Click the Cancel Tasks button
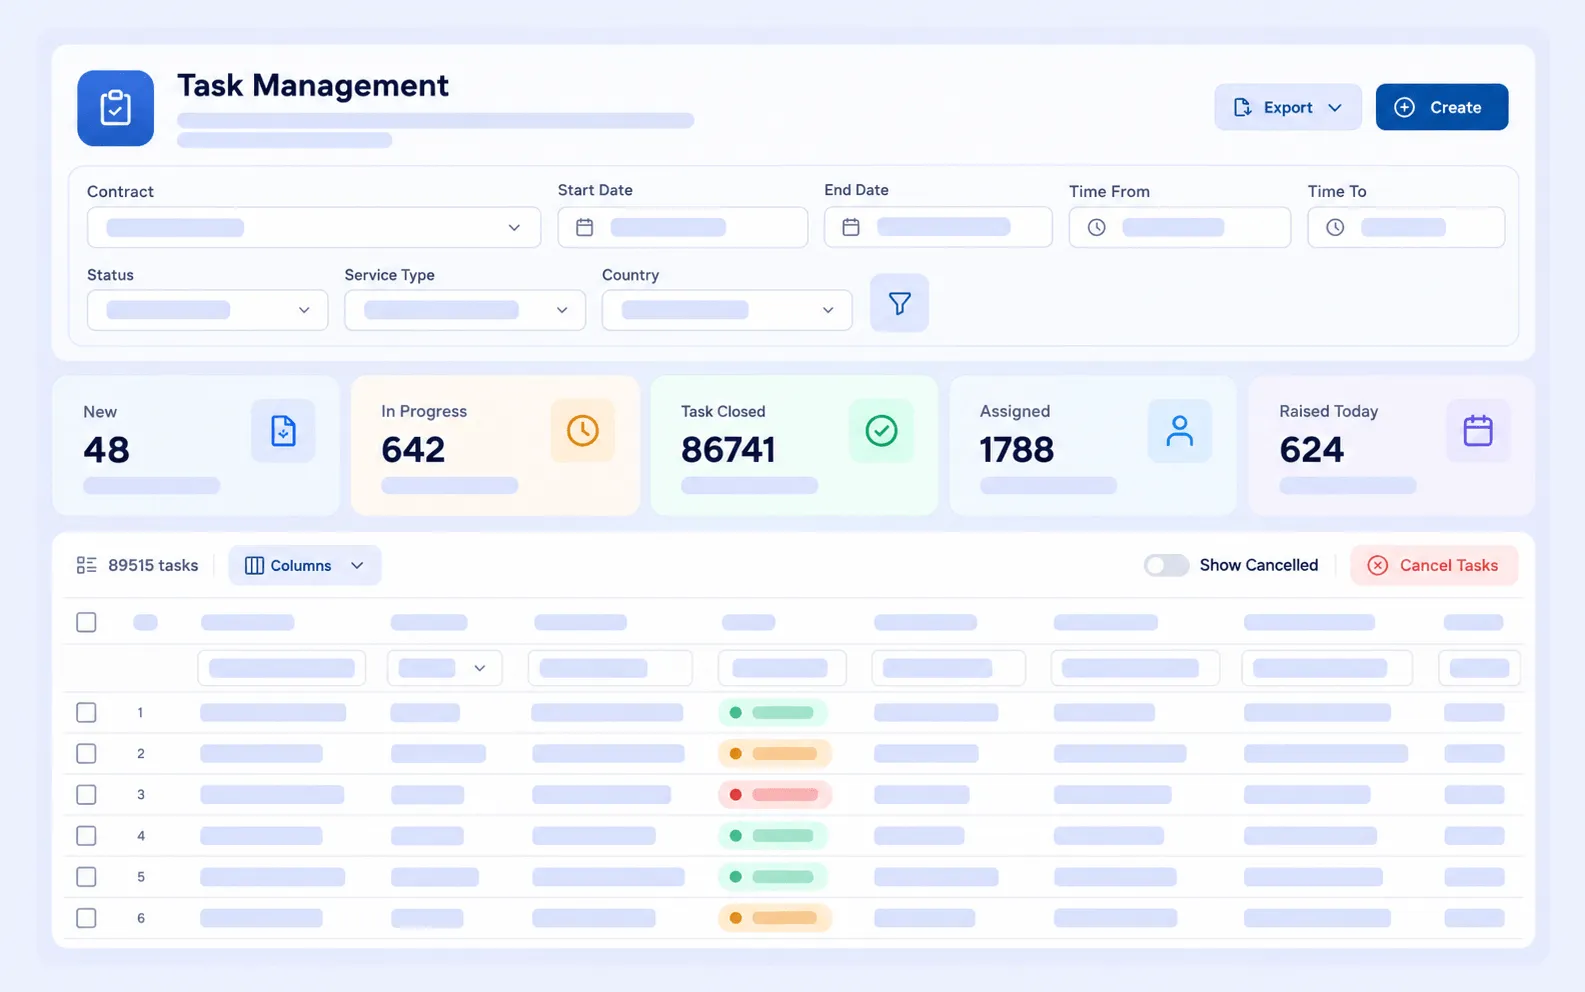This screenshot has height=992, width=1585. (x=1434, y=565)
